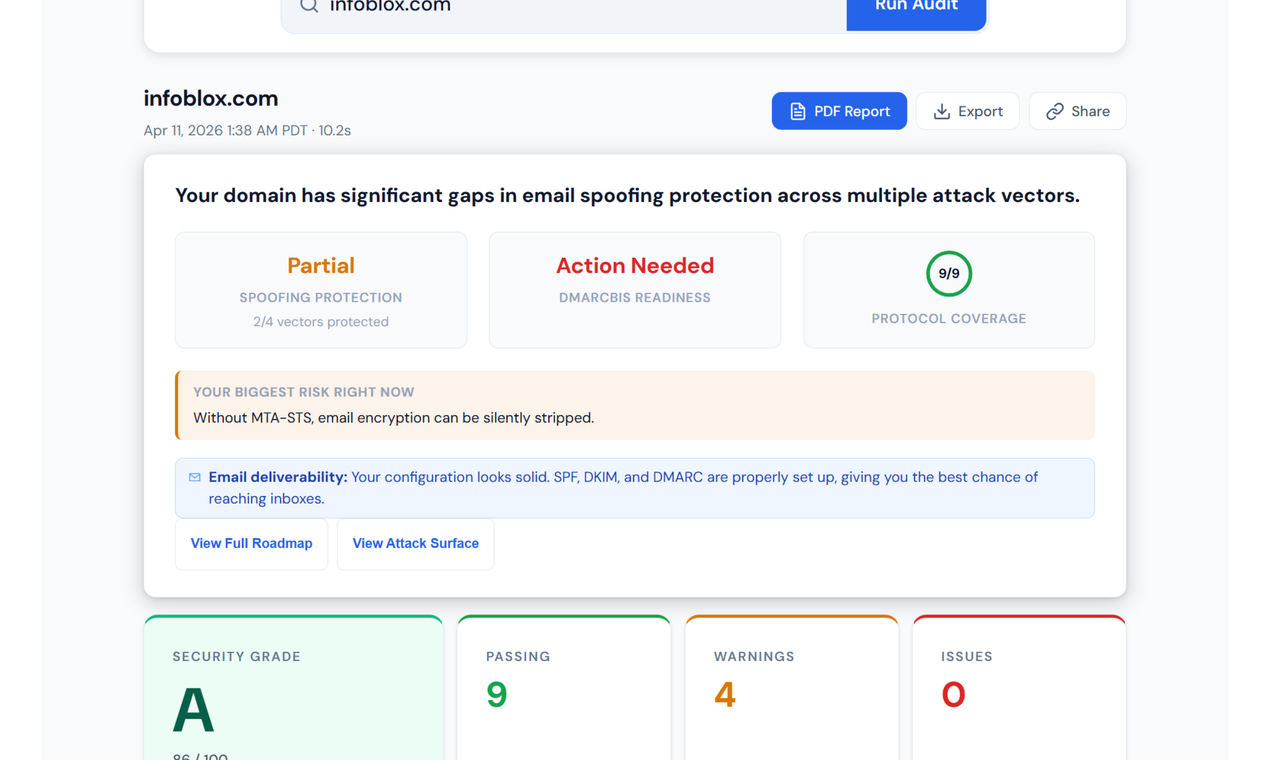Download the PDF Report
This screenshot has height=760, width=1270.
(x=839, y=111)
